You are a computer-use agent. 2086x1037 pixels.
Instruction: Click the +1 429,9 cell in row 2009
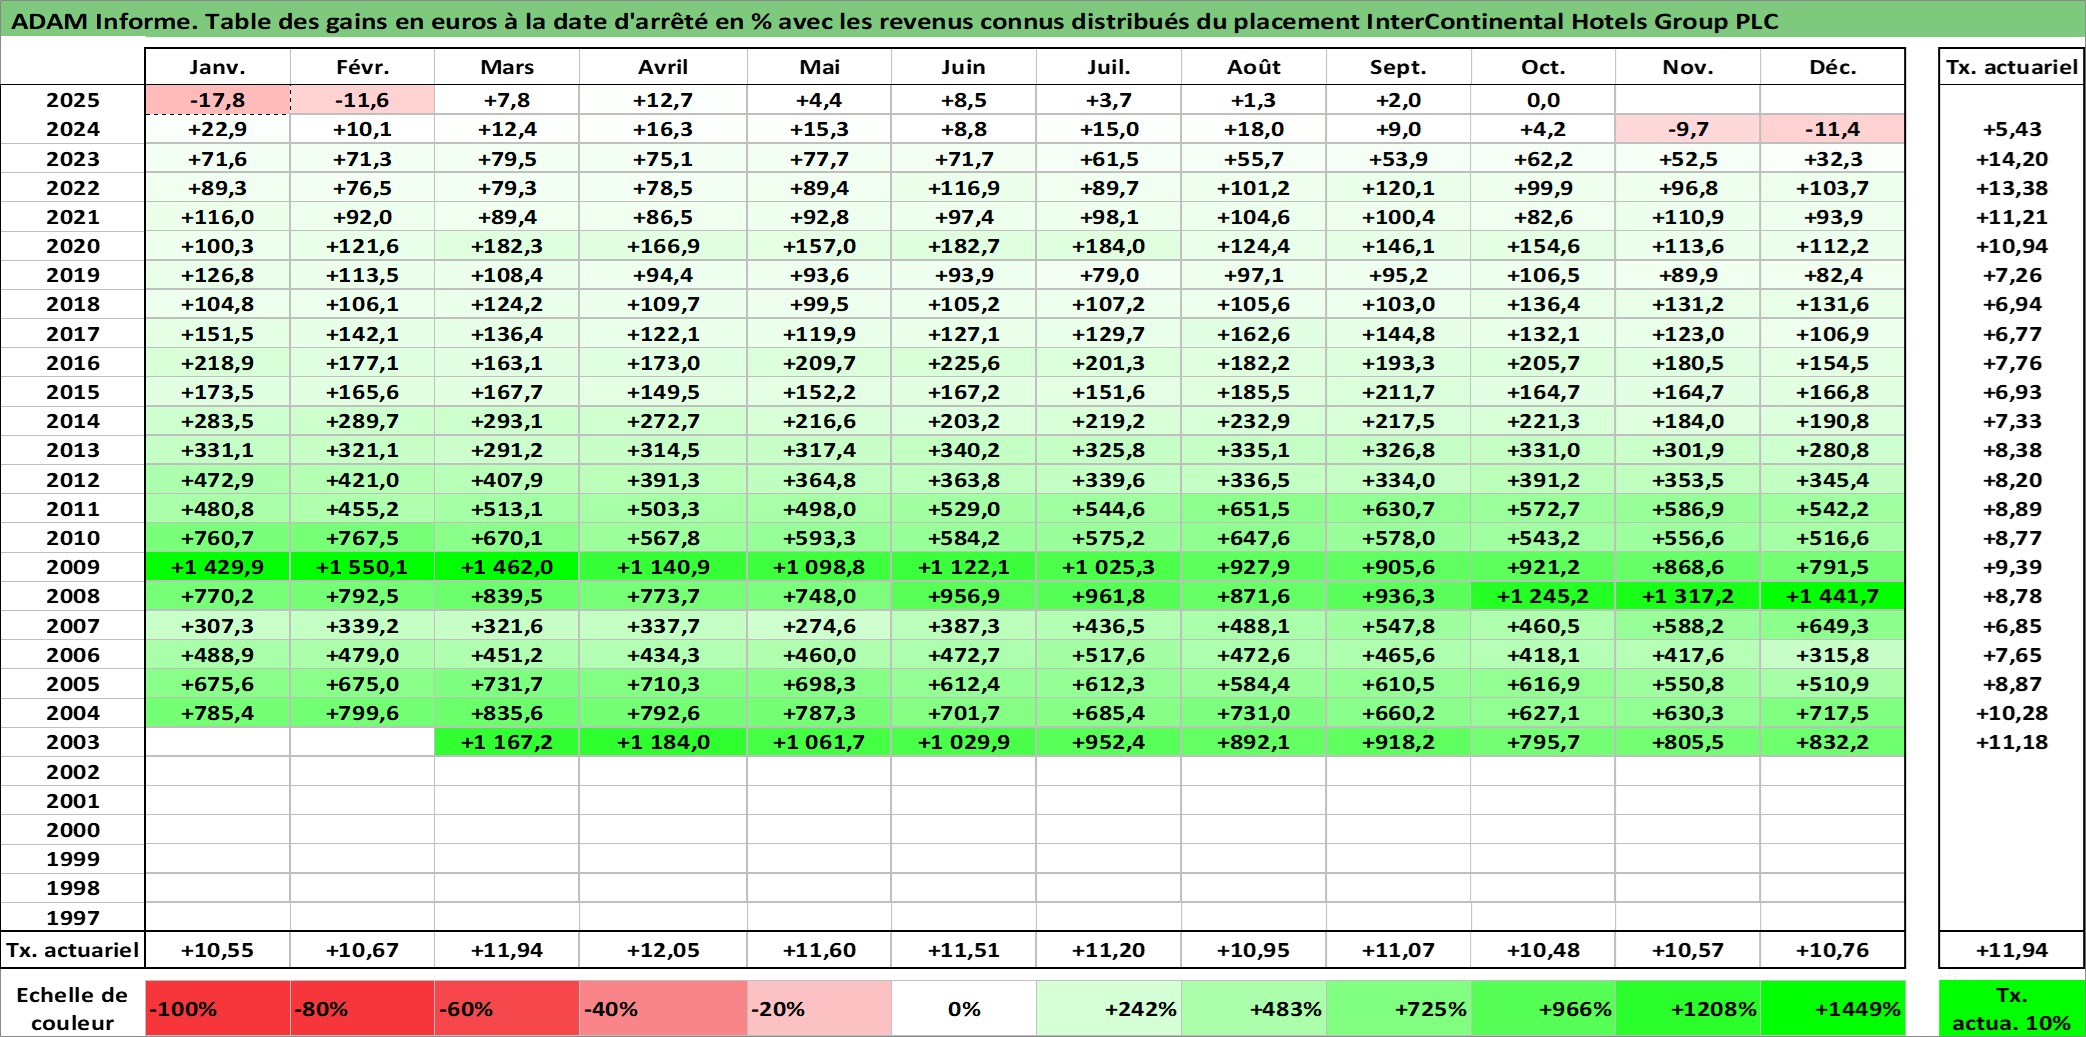coord(218,567)
